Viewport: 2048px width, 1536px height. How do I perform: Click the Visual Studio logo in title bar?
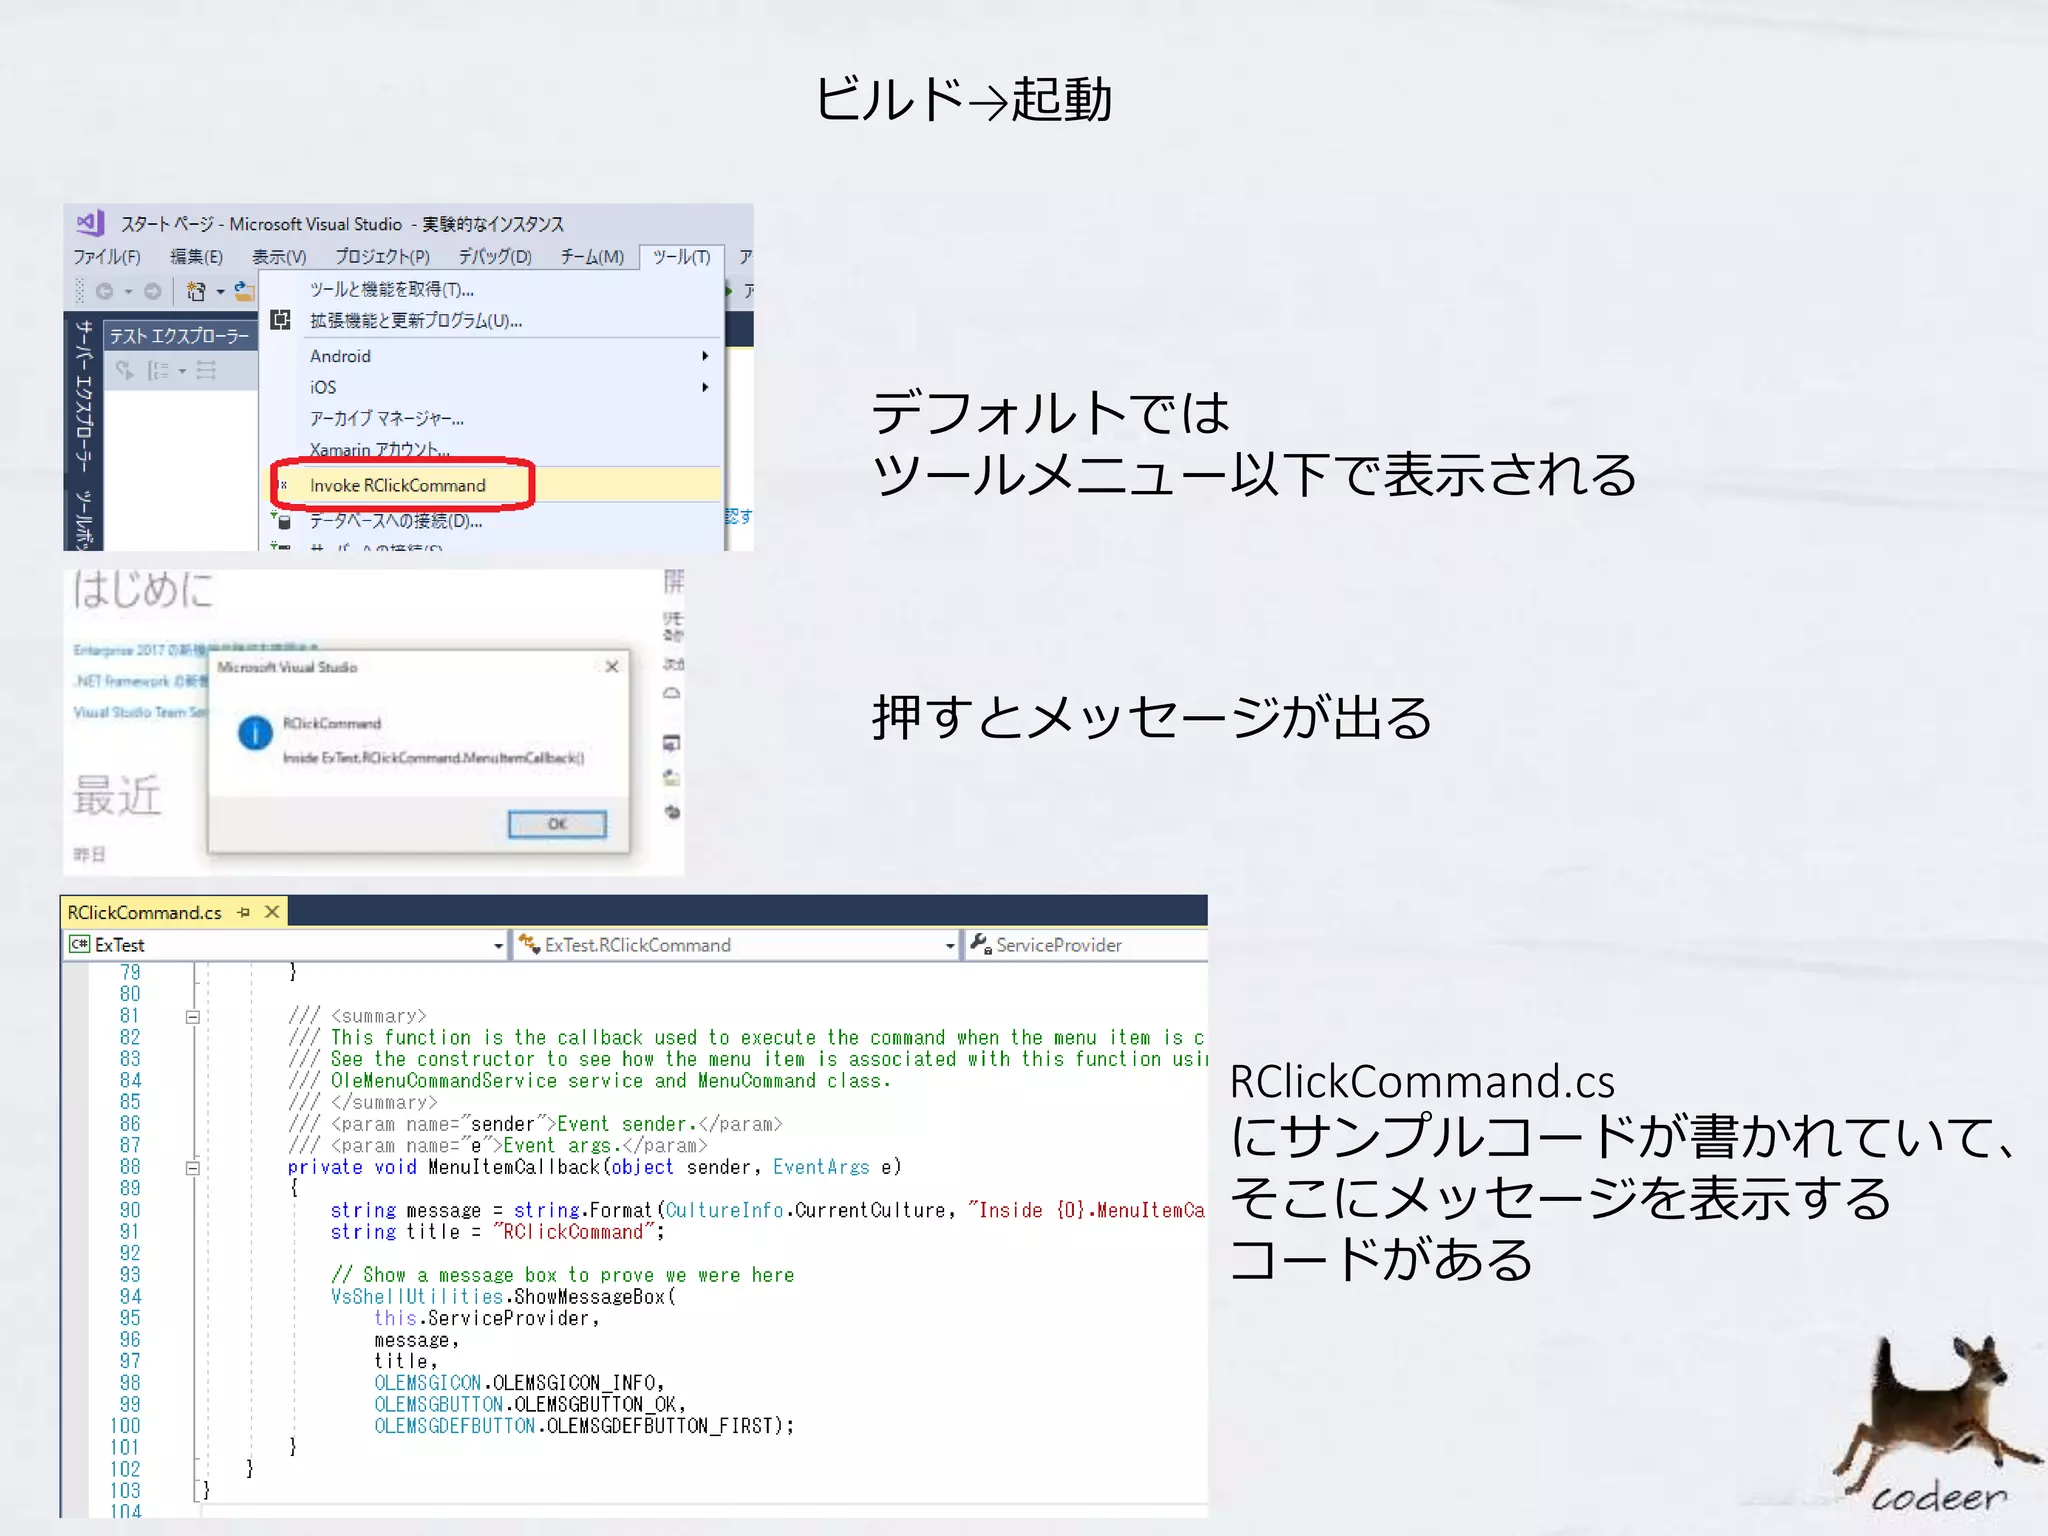91,223
